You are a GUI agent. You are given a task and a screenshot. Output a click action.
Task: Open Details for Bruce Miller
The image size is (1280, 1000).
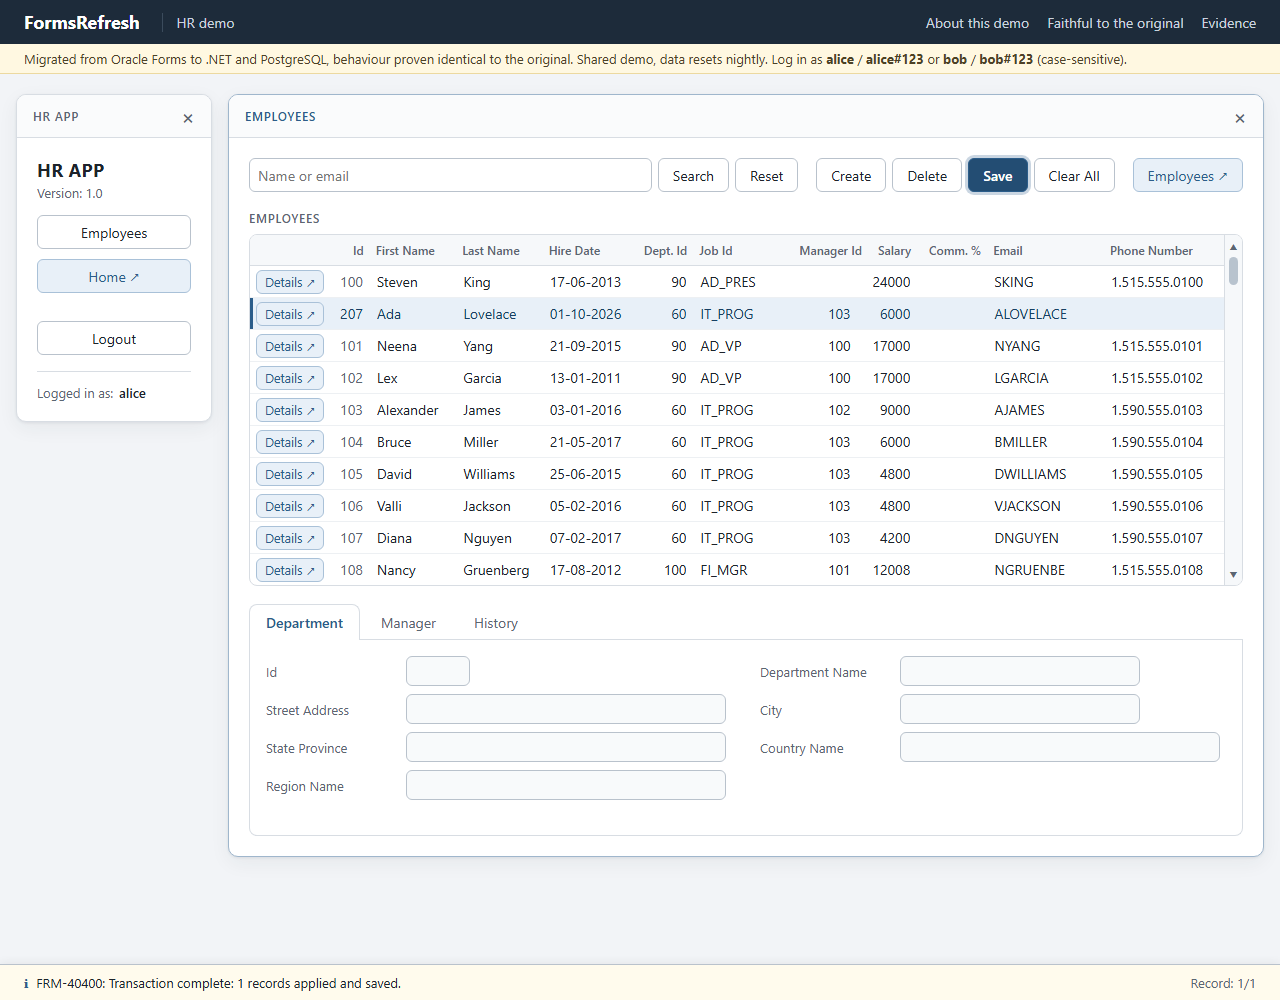tap(290, 443)
